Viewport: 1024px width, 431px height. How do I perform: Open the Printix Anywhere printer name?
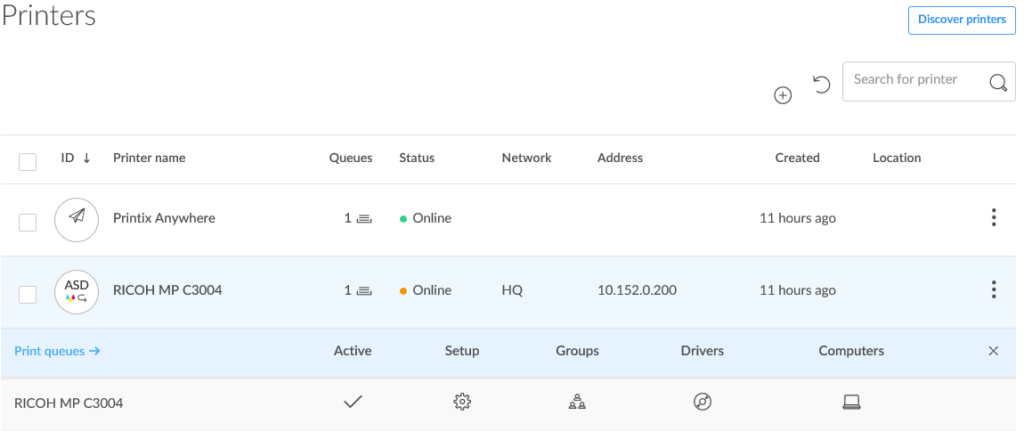164,218
